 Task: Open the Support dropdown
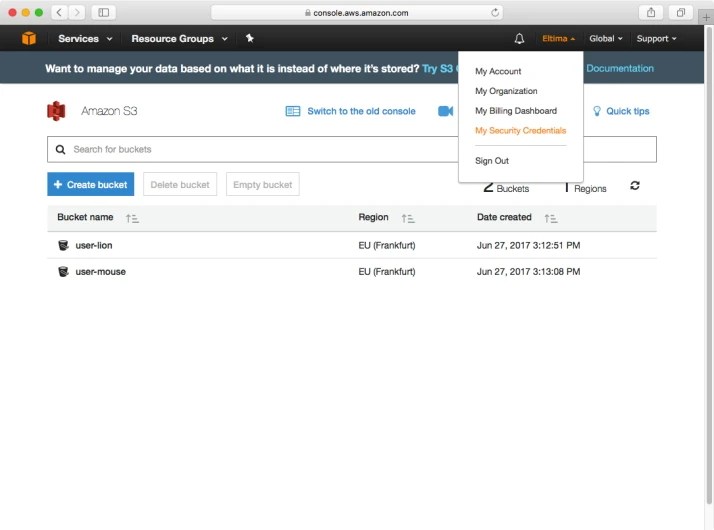[656, 39]
